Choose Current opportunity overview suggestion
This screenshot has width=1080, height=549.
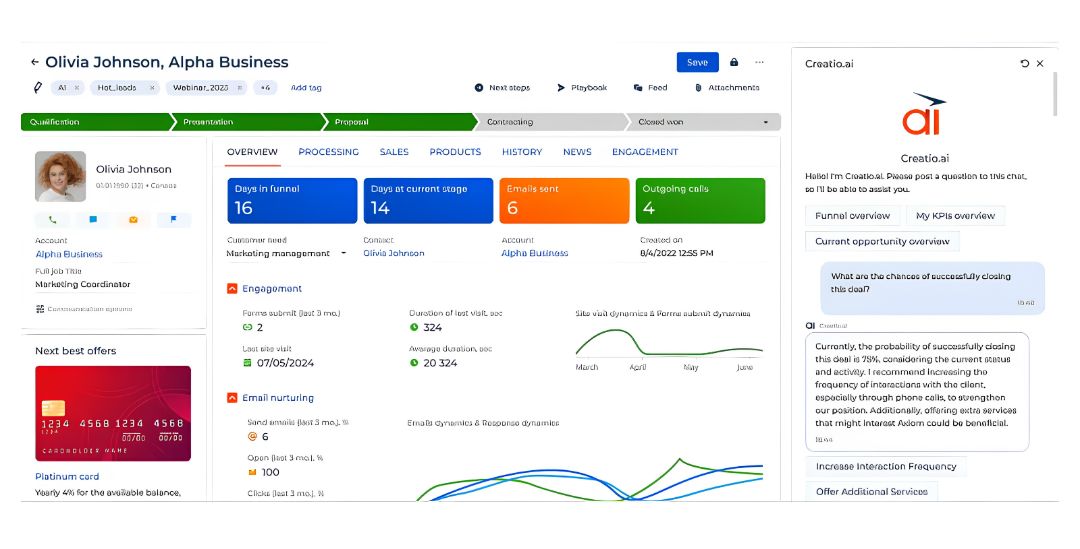click(x=882, y=242)
